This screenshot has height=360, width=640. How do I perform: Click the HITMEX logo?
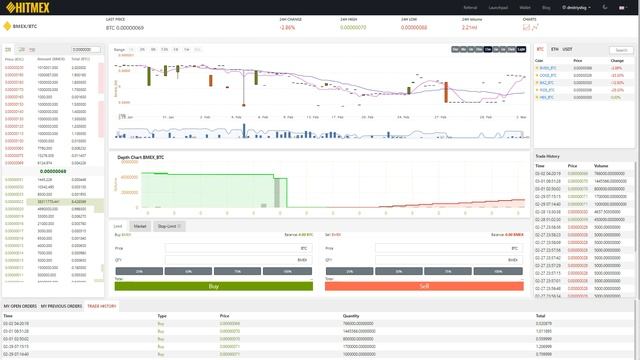(x=27, y=7)
